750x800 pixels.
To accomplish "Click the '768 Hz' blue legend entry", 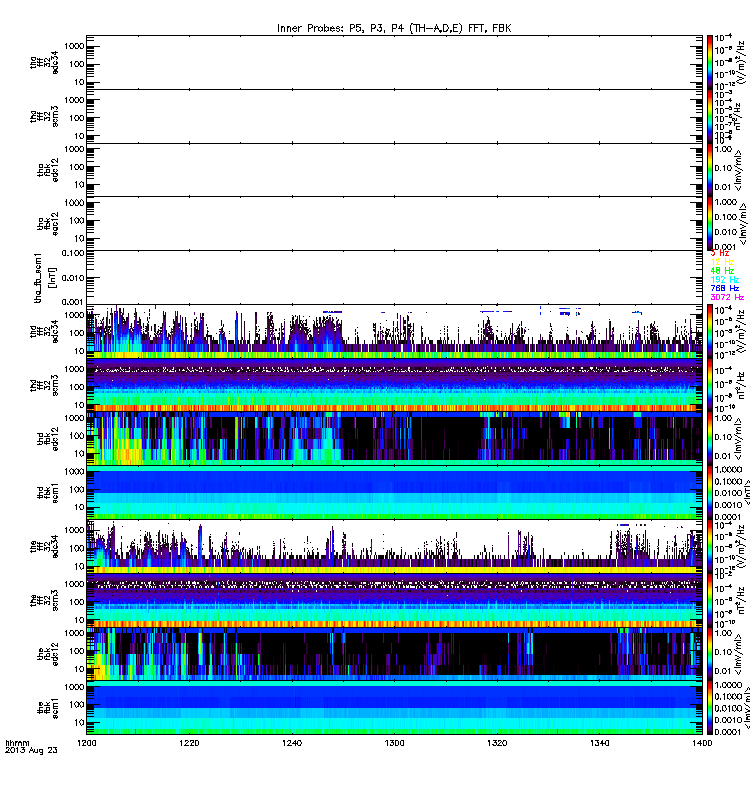I will point(724,288).
